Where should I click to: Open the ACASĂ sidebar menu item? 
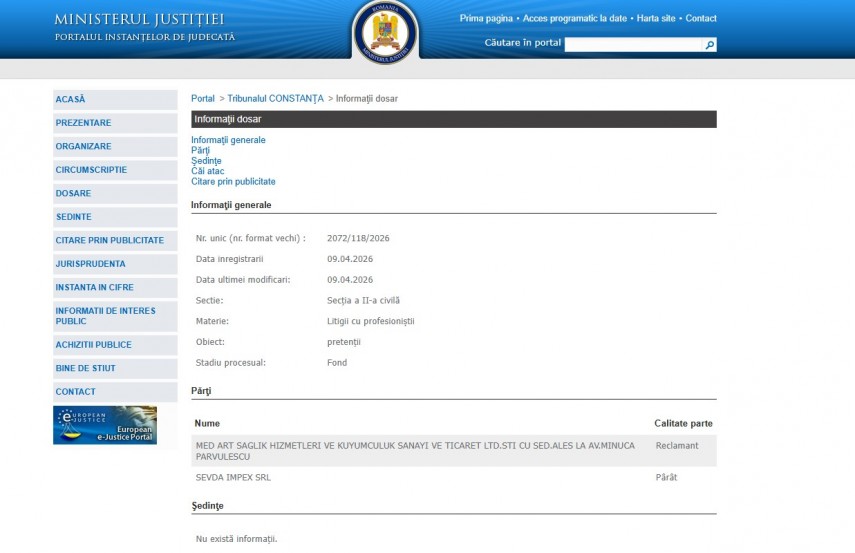click(71, 100)
